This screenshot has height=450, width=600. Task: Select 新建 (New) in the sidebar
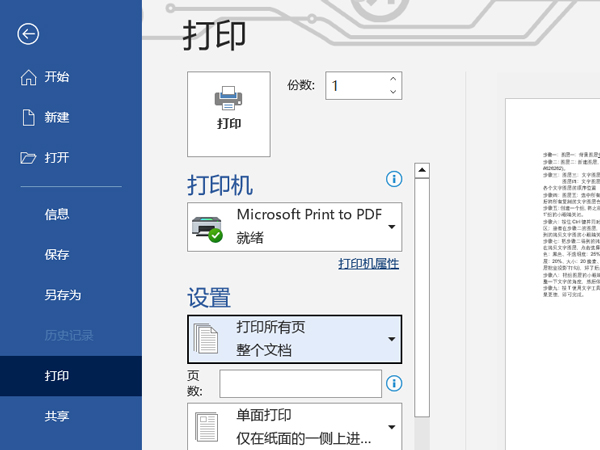(x=57, y=117)
